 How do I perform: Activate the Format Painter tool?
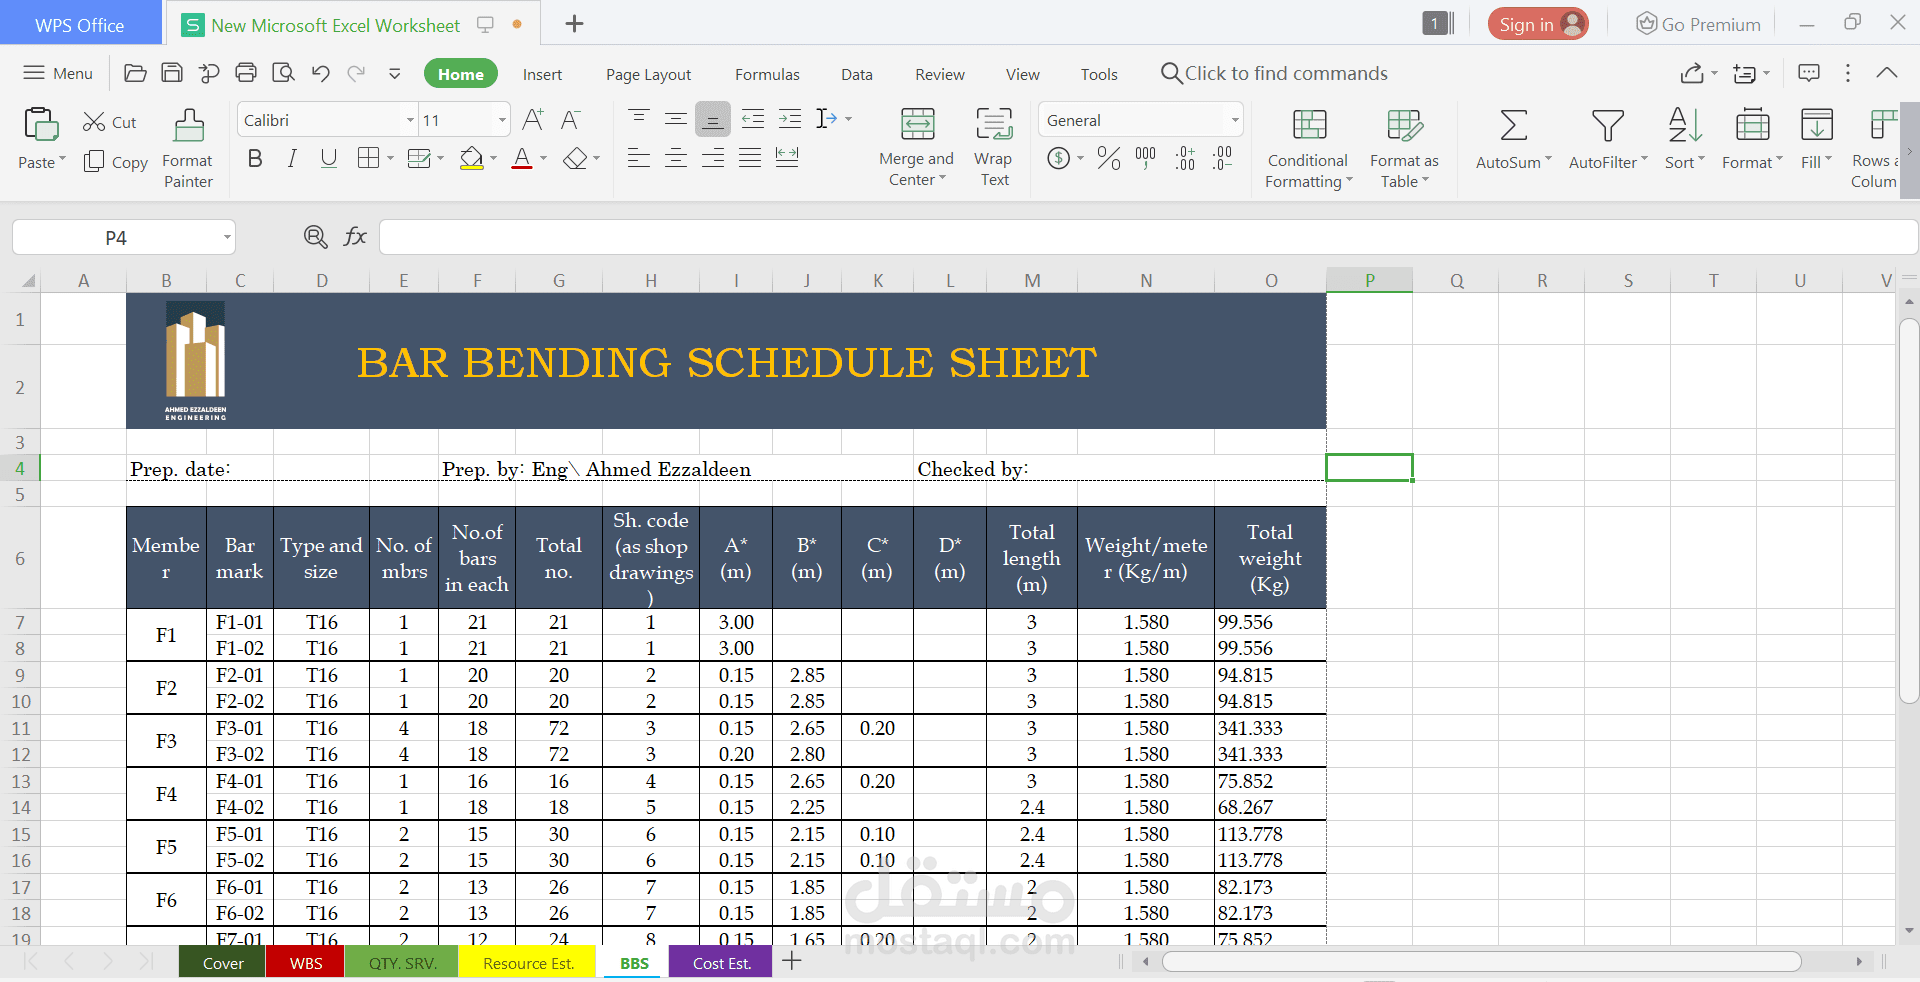coord(188,148)
